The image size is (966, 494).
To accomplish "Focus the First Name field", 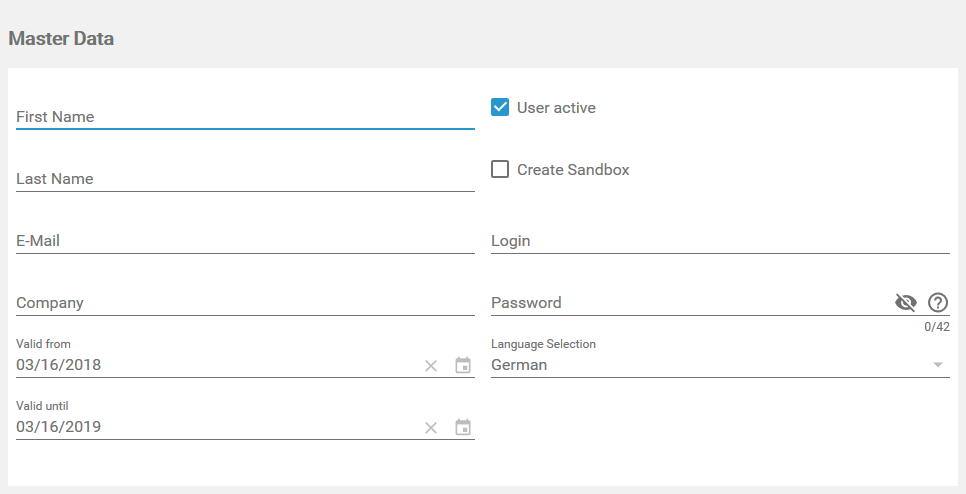I will [245, 117].
